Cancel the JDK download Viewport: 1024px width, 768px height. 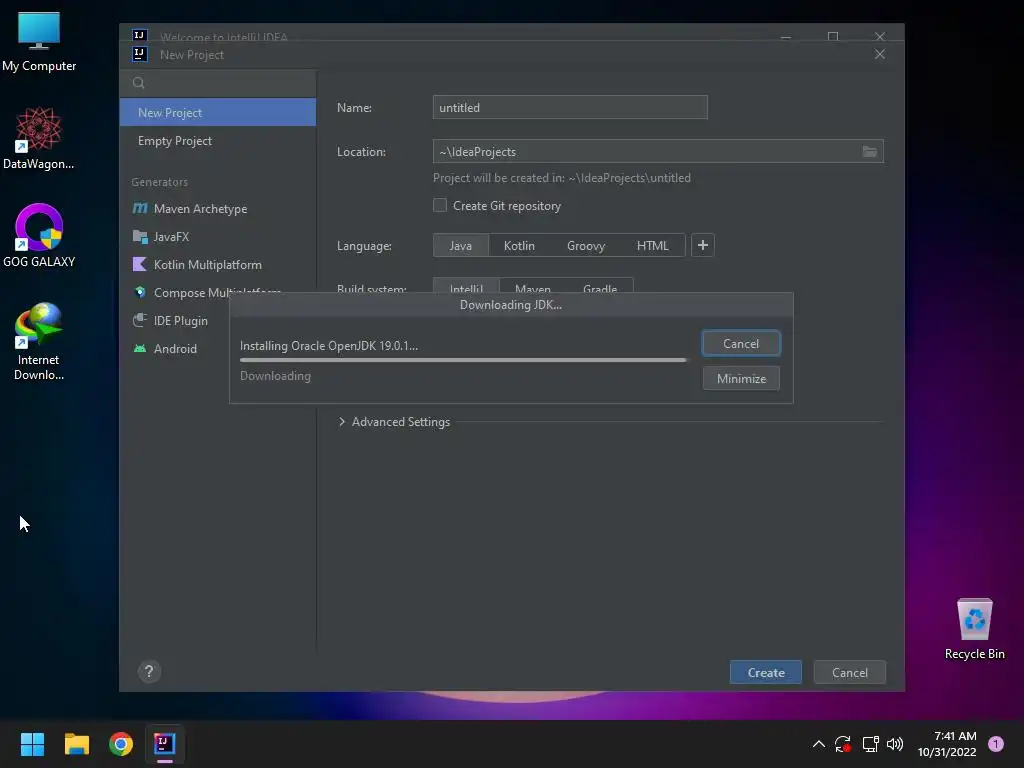point(741,344)
